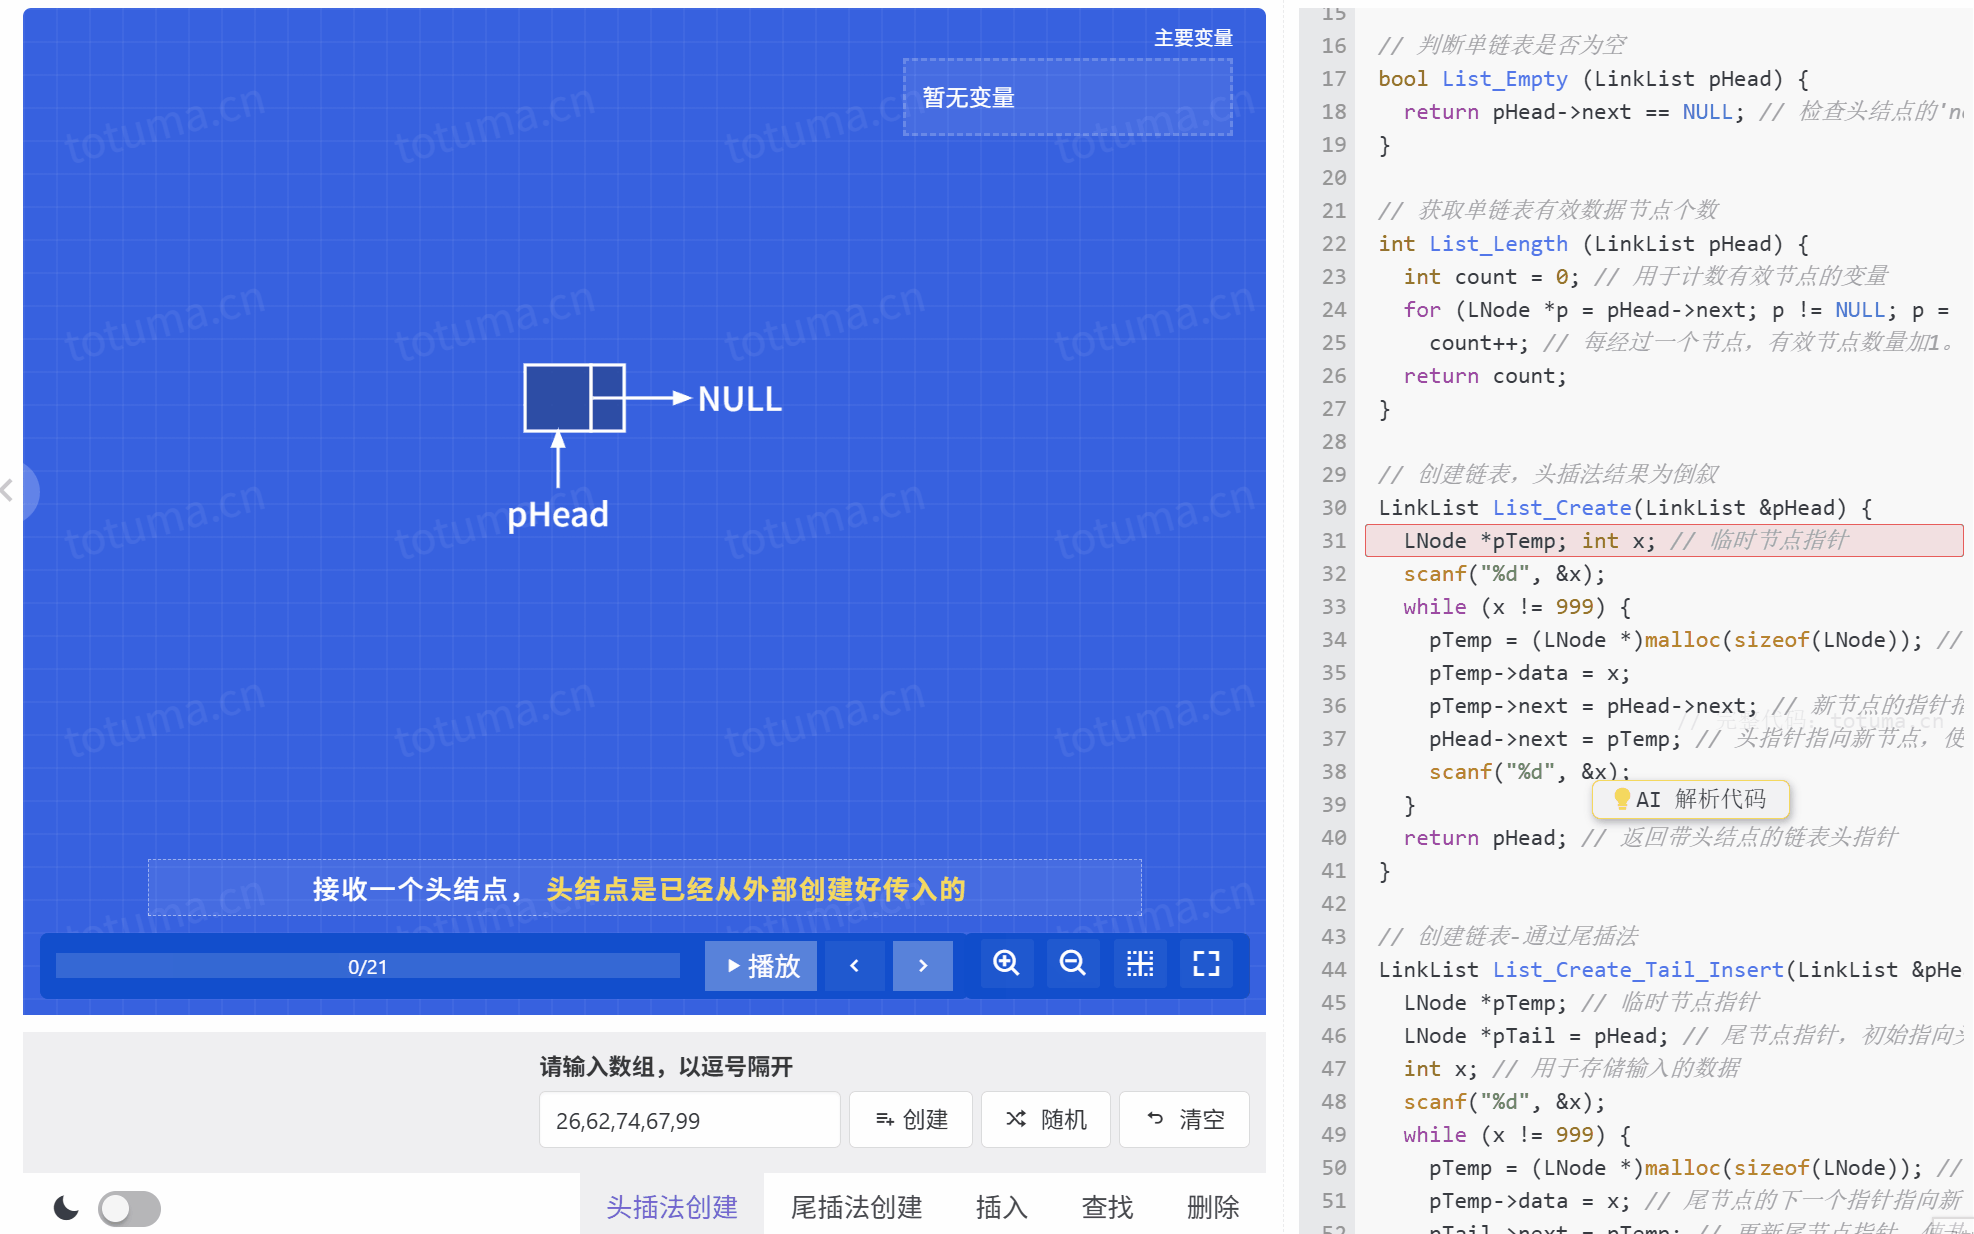This screenshot has height=1234, width=1974.
Task: Click the lightbulb icon in AI 解析代码
Action: 1621,799
